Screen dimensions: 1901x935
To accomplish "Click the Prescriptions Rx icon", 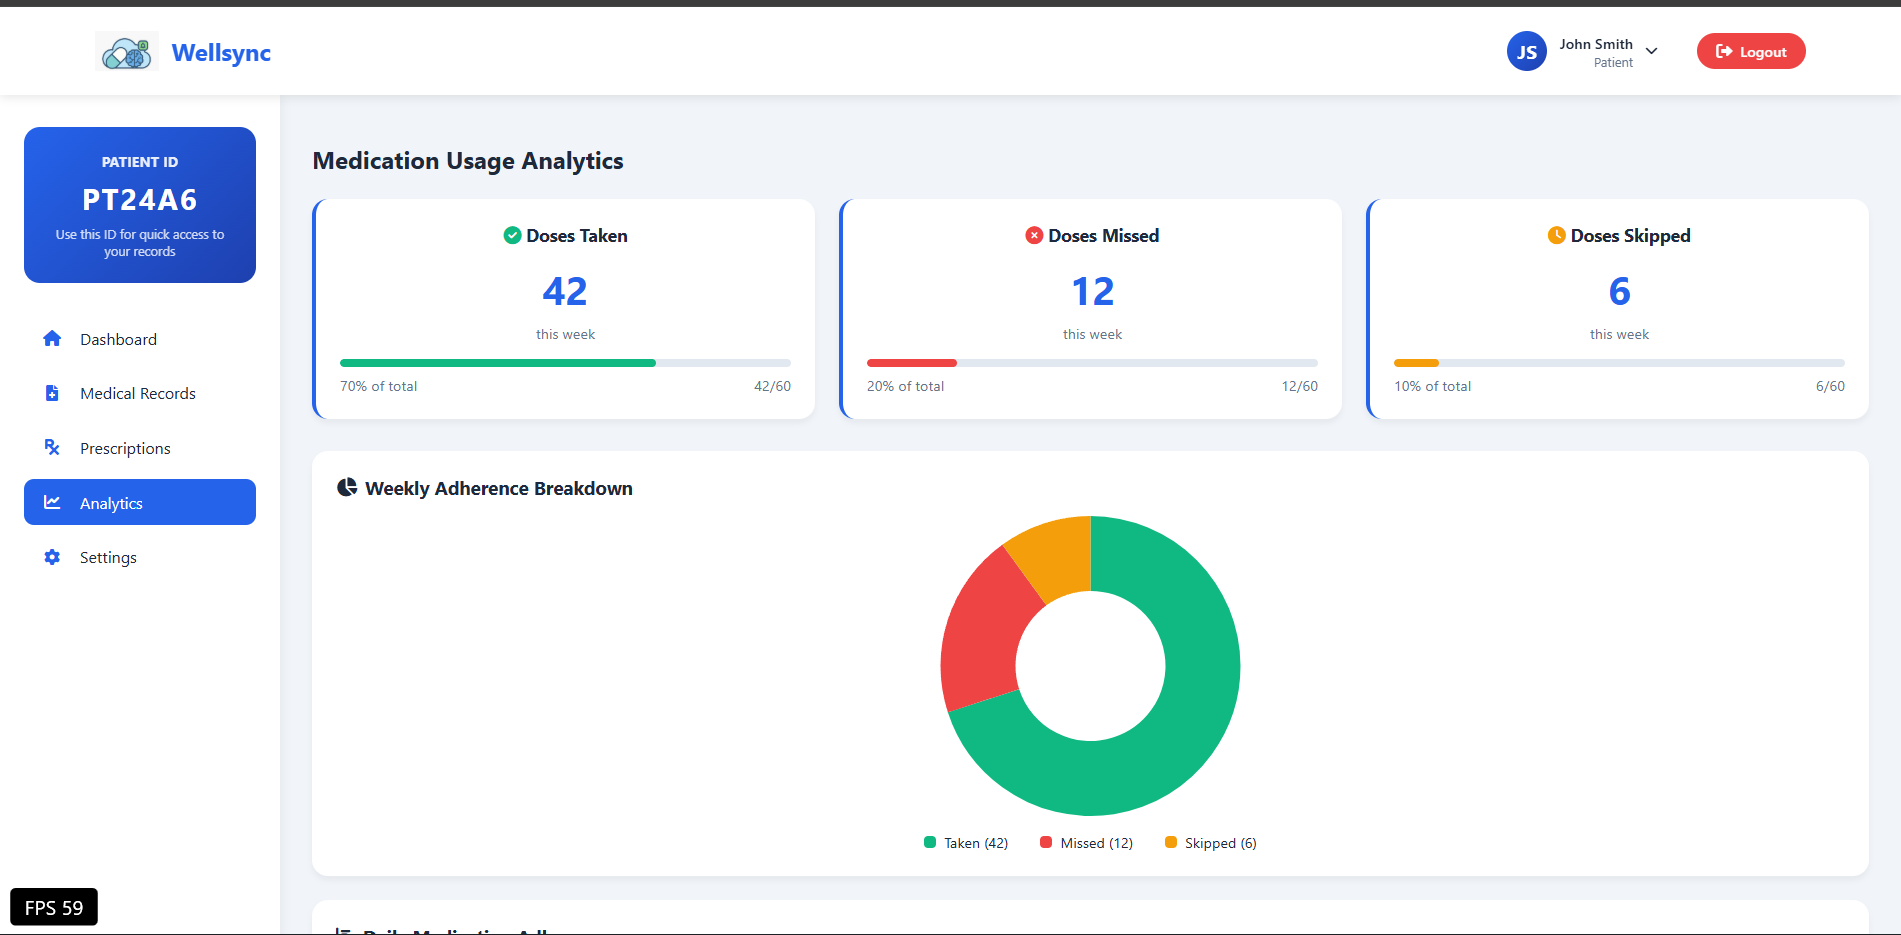I will (52, 447).
